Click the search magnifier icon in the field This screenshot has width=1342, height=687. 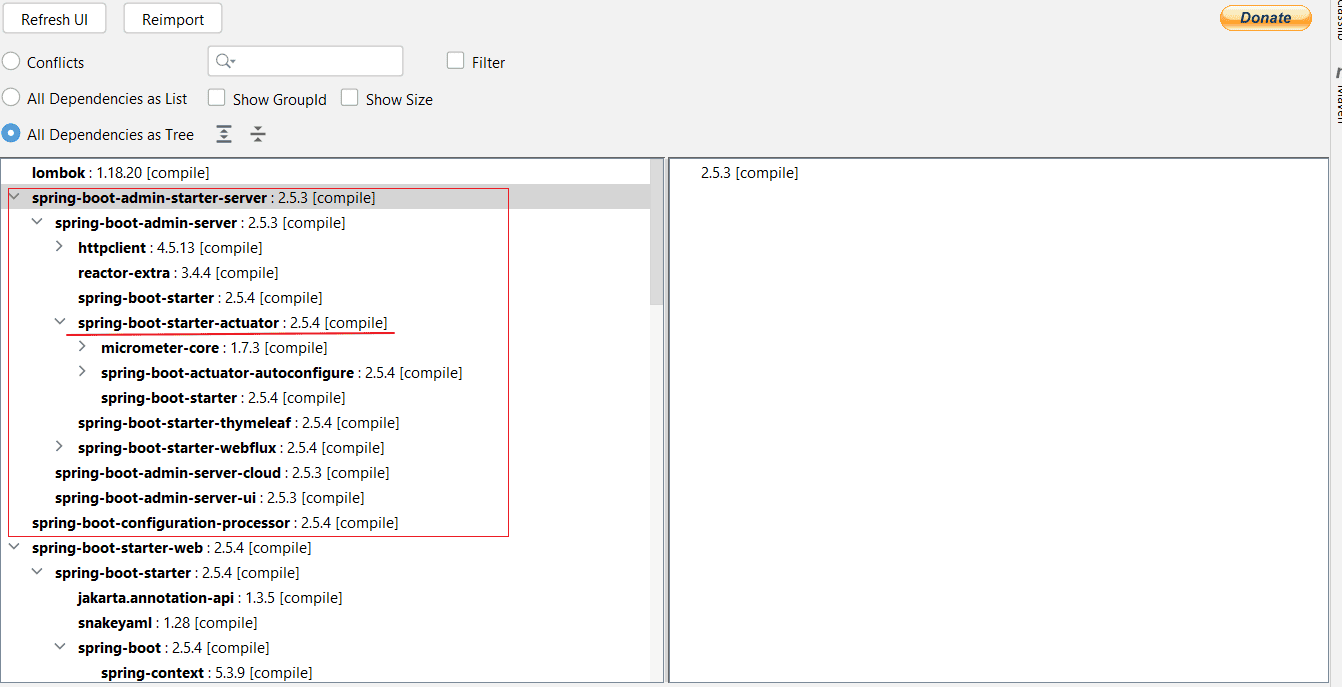click(225, 62)
